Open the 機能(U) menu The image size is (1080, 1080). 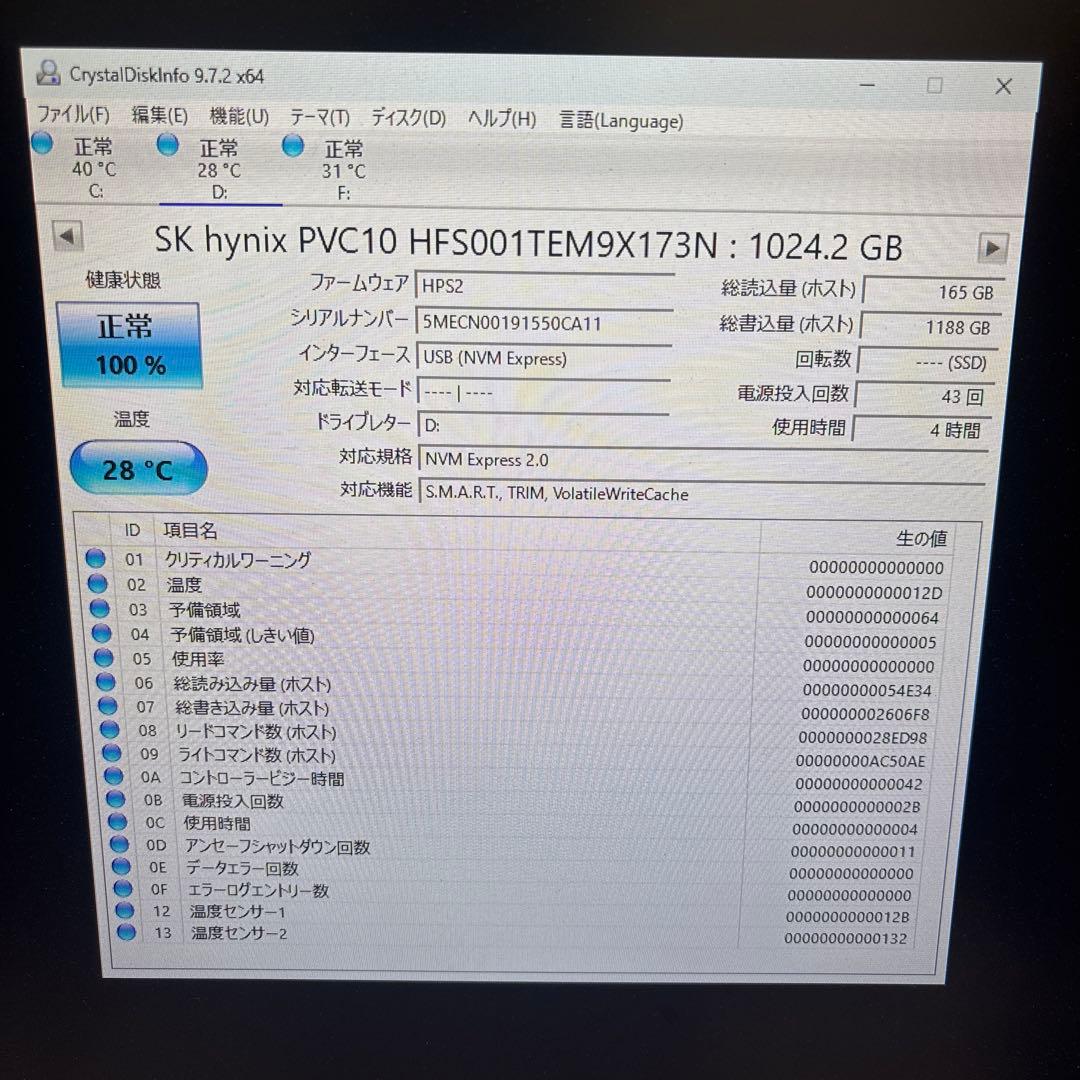239,116
